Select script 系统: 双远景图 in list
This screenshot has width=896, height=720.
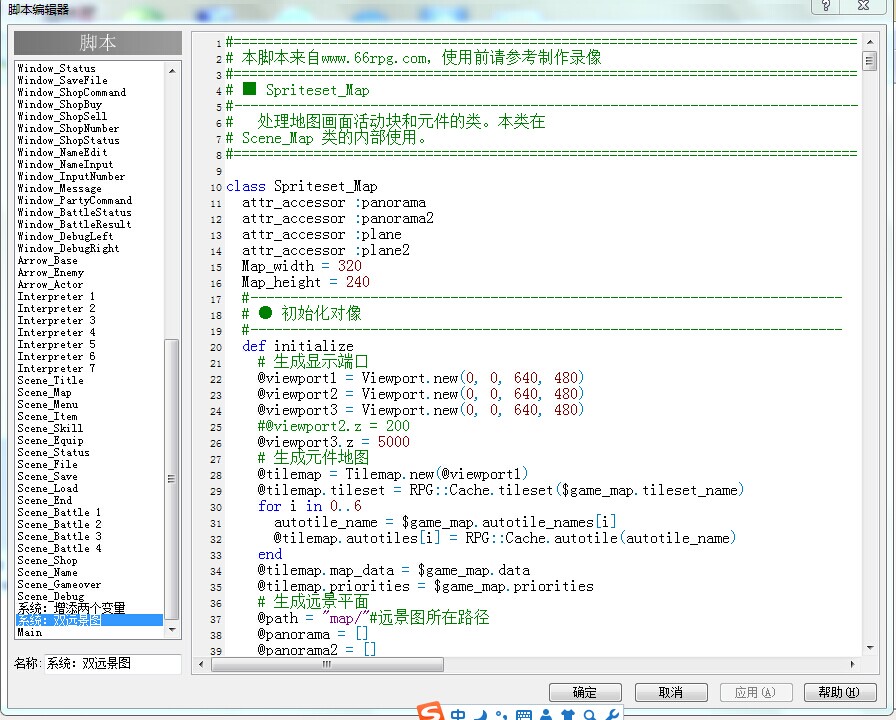click(89, 620)
